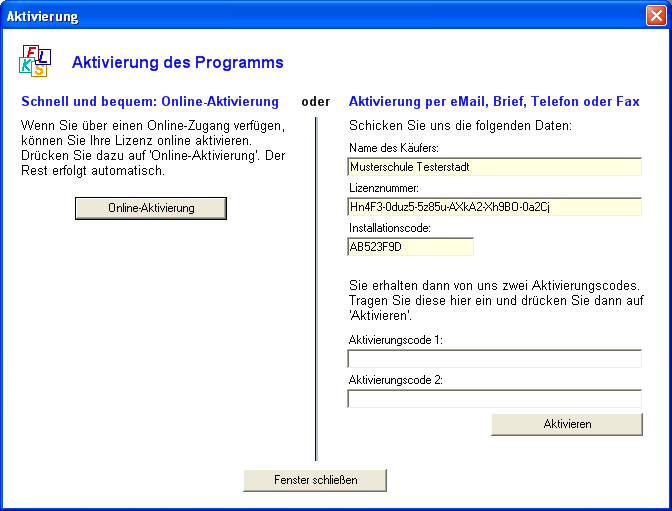672x511 pixels.
Task: Click the Lizenznummer label
Action: pos(383,188)
